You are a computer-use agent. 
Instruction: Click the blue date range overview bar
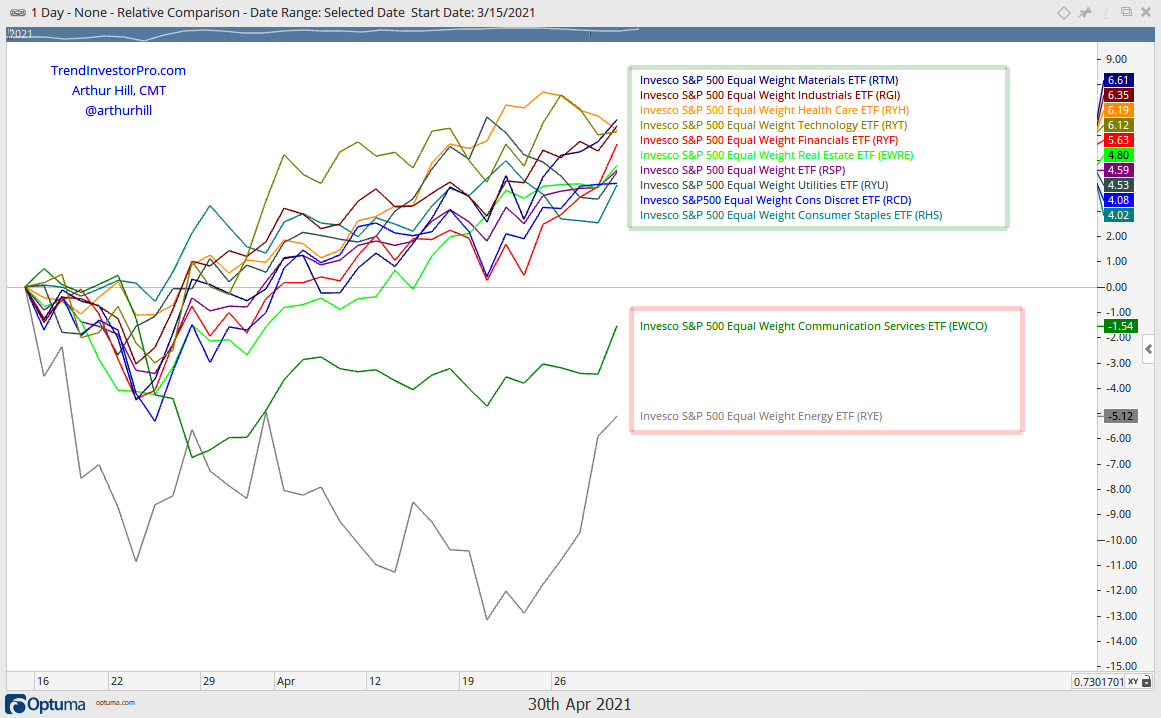pyautogui.click(x=580, y=34)
